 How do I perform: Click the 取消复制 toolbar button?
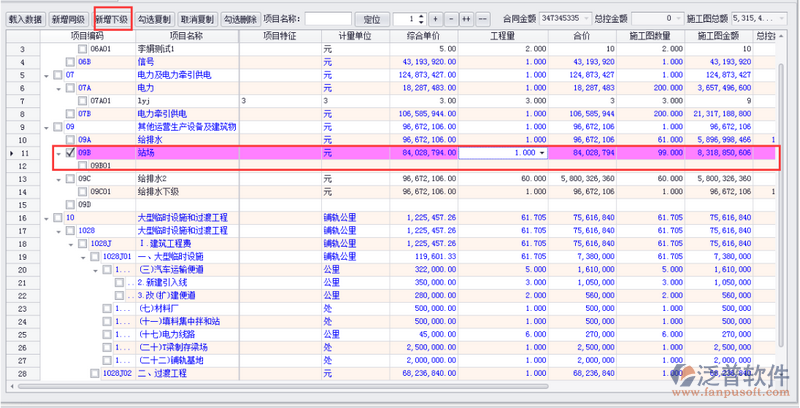point(197,19)
